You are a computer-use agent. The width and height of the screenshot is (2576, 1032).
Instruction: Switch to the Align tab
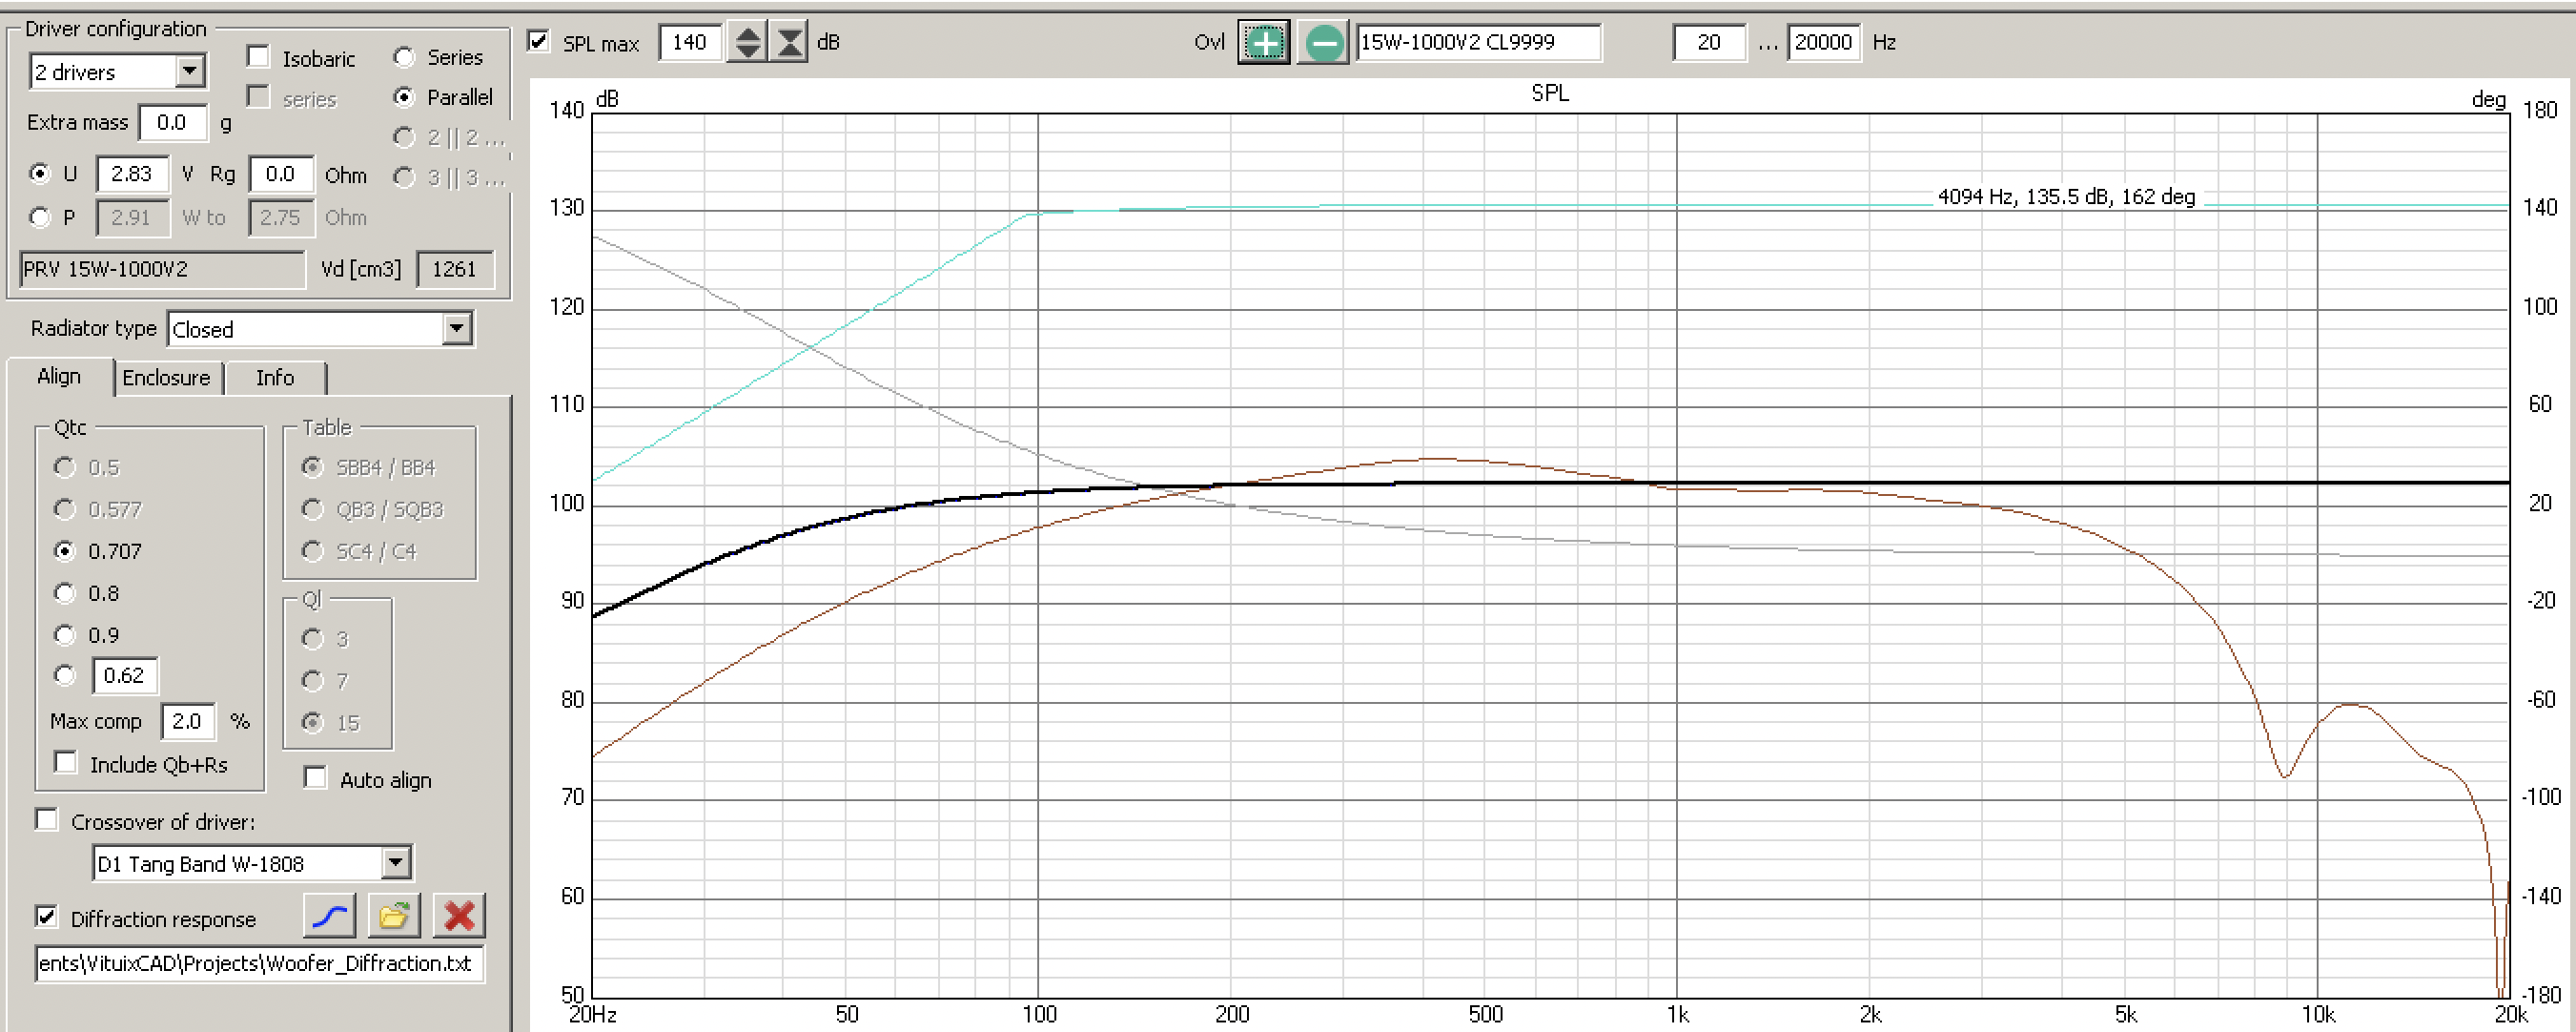(x=59, y=377)
